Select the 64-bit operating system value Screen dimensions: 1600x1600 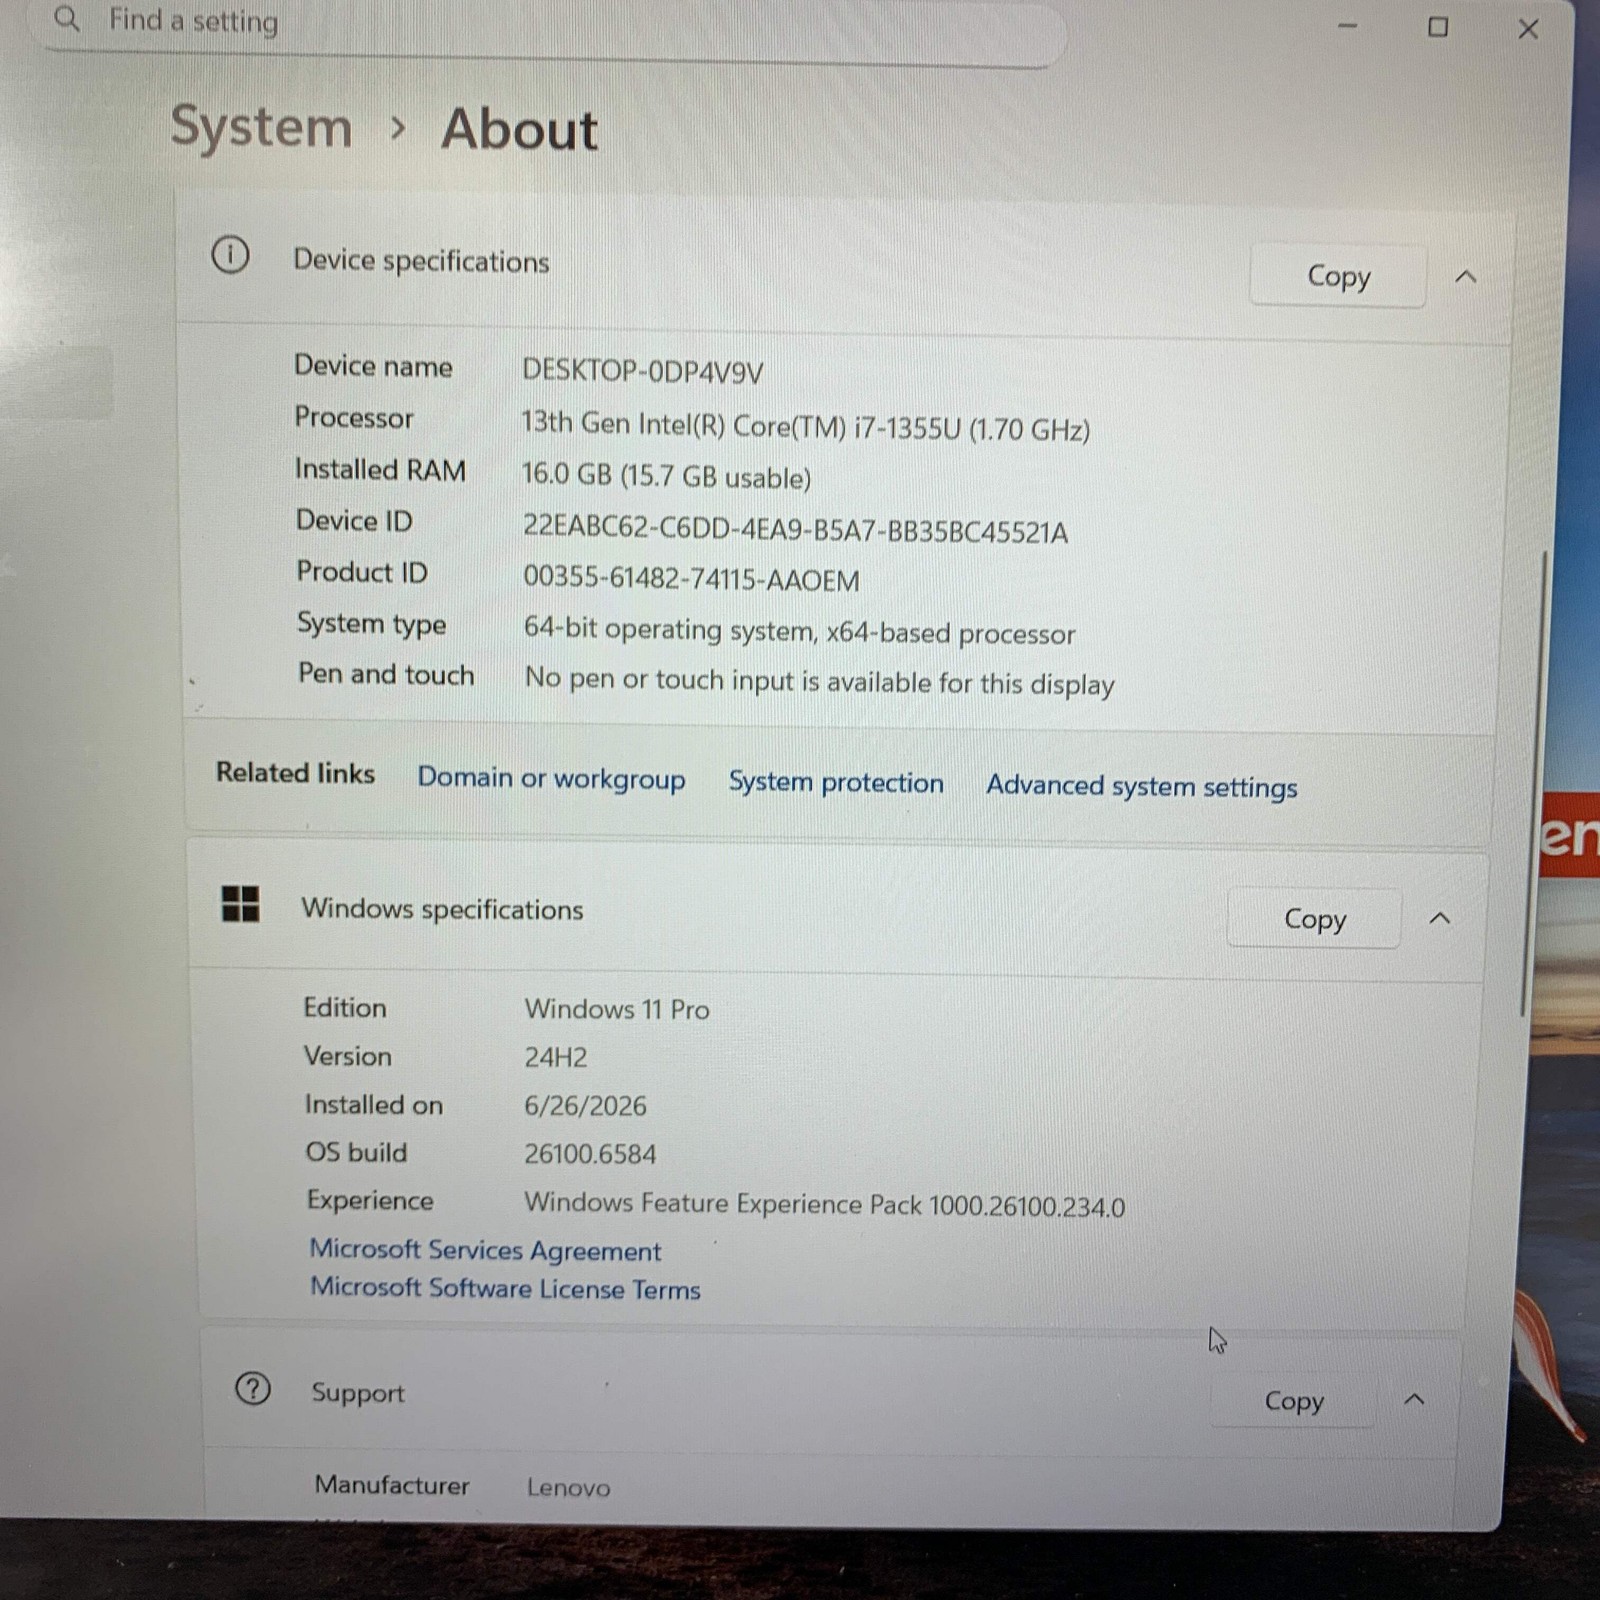tap(799, 631)
